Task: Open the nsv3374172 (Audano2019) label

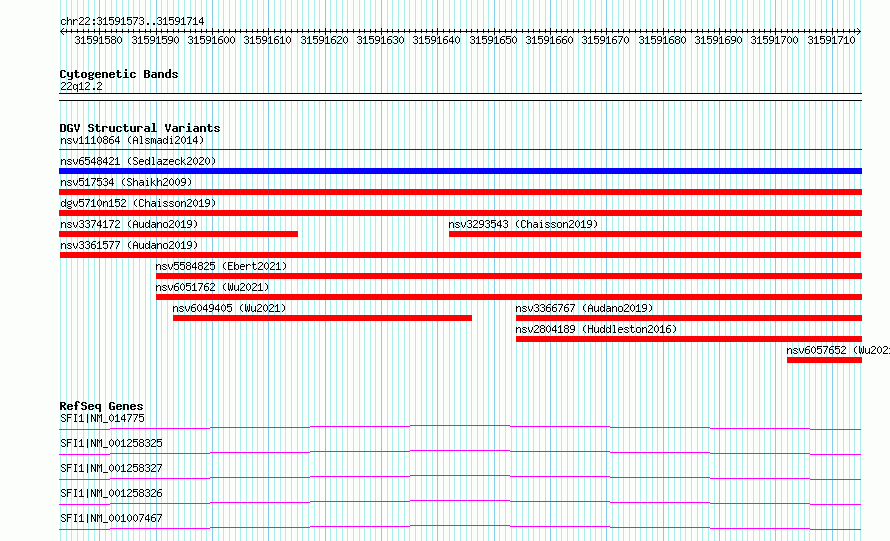Action: click(x=129, y=224)
